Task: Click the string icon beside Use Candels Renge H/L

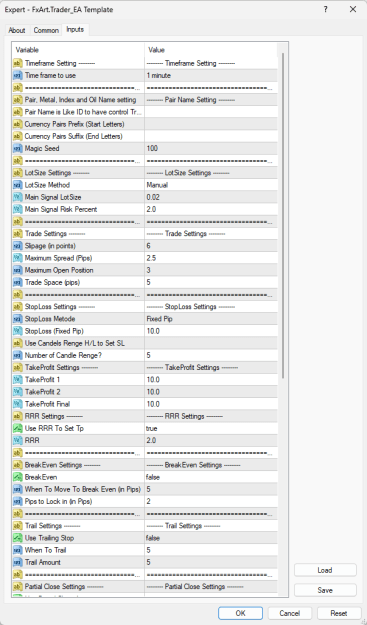Action: pos(18,343)
